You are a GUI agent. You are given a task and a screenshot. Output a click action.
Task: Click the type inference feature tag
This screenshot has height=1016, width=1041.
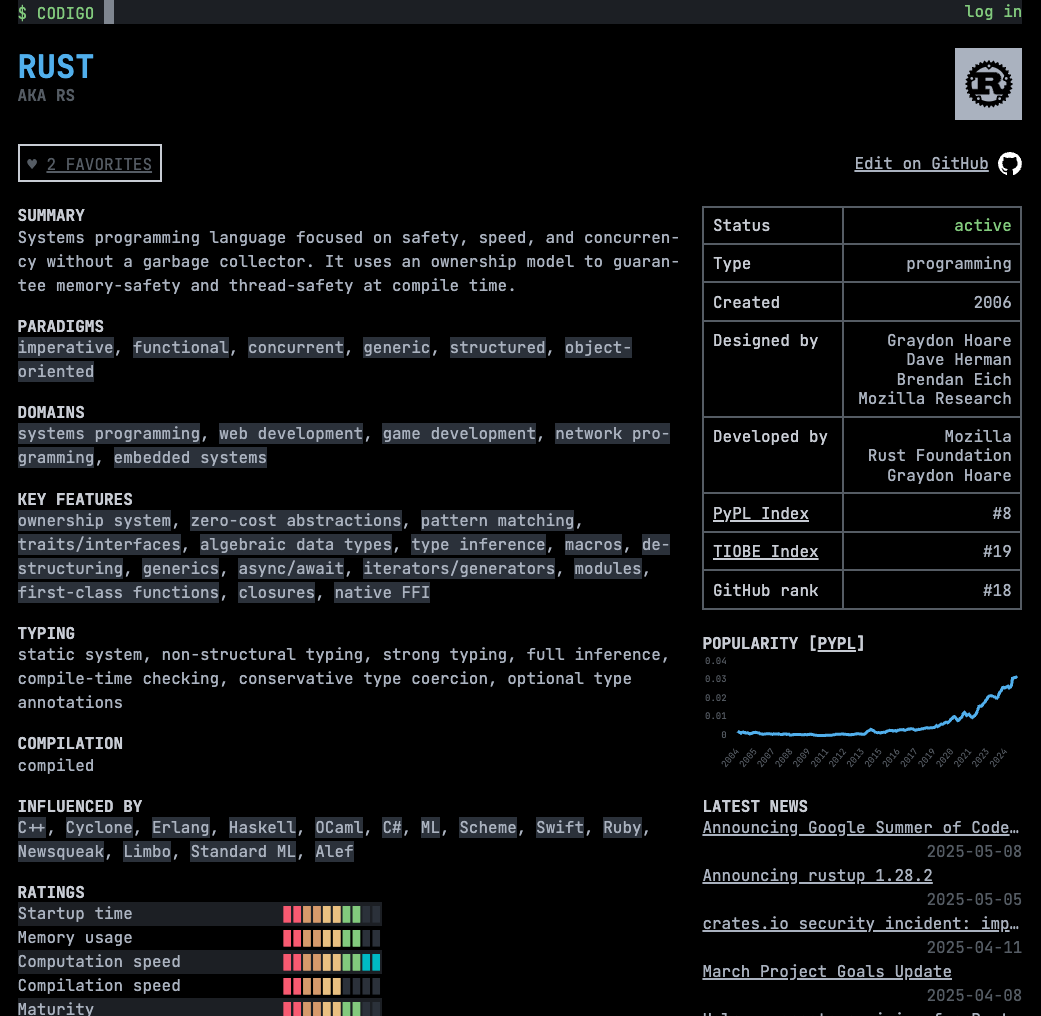pyautogui.click(x=479, y=544)
